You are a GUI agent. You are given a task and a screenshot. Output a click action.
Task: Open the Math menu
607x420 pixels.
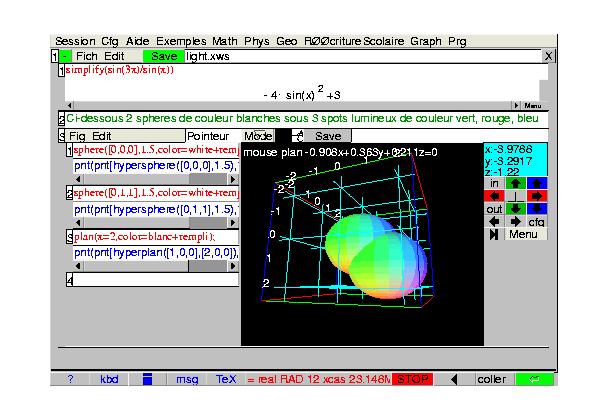point(226,41)
